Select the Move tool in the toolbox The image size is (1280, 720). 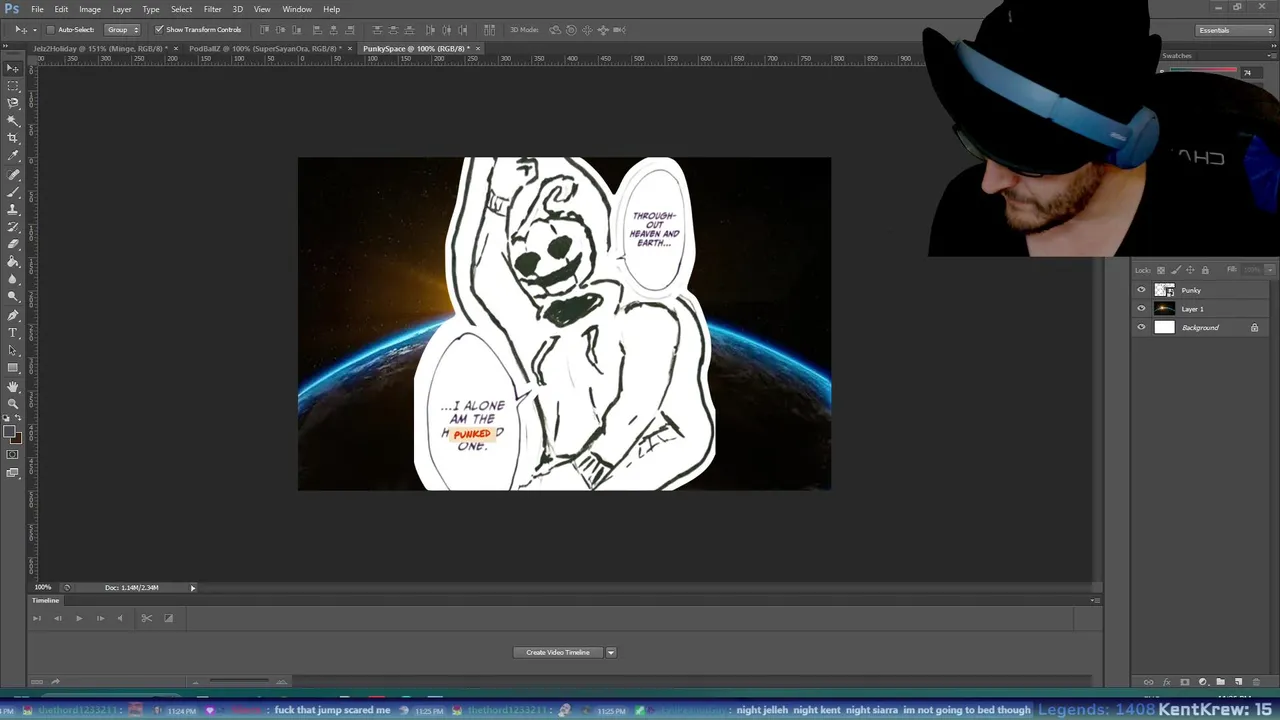tap(13, 68)
